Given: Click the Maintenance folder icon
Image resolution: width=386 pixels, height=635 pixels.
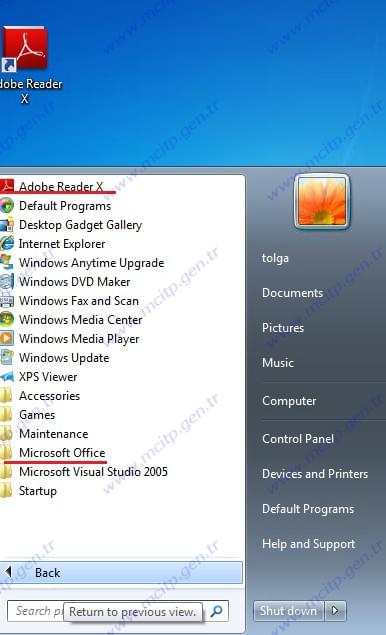Looking at the screenshot, I should click(x=6, y=434).
